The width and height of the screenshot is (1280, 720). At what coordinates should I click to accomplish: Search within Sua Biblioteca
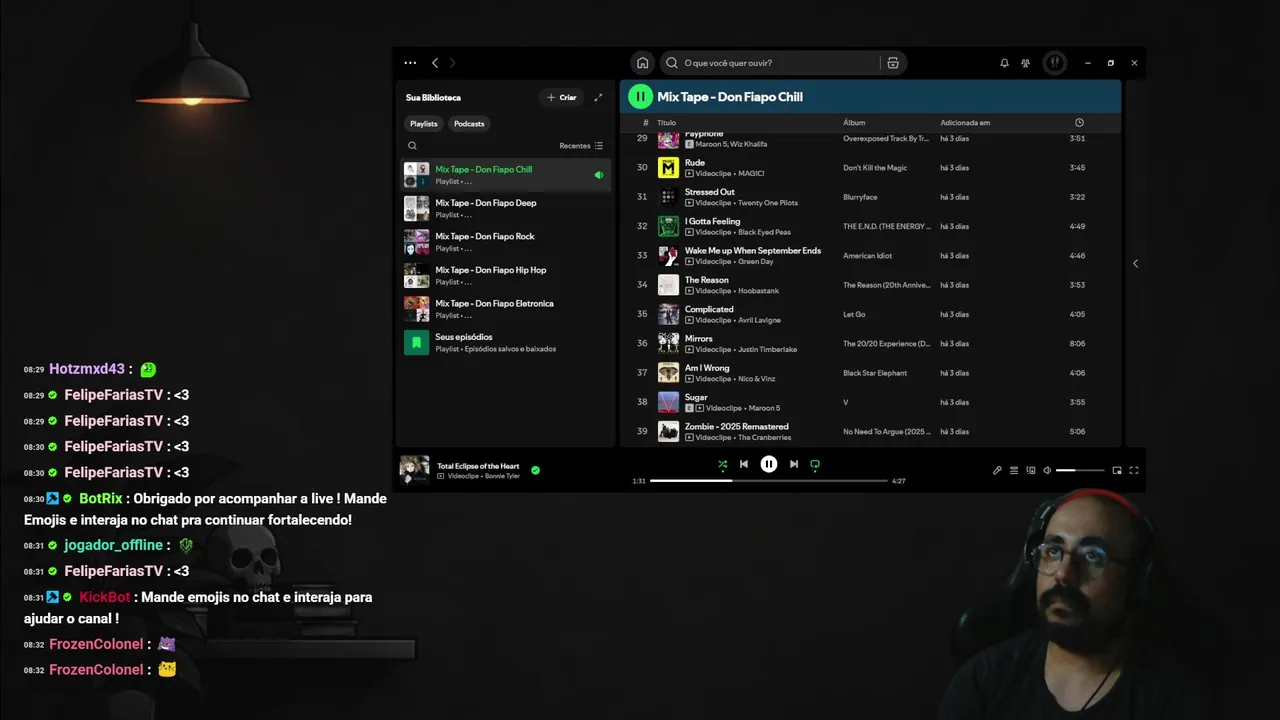(x=412, y=146)
